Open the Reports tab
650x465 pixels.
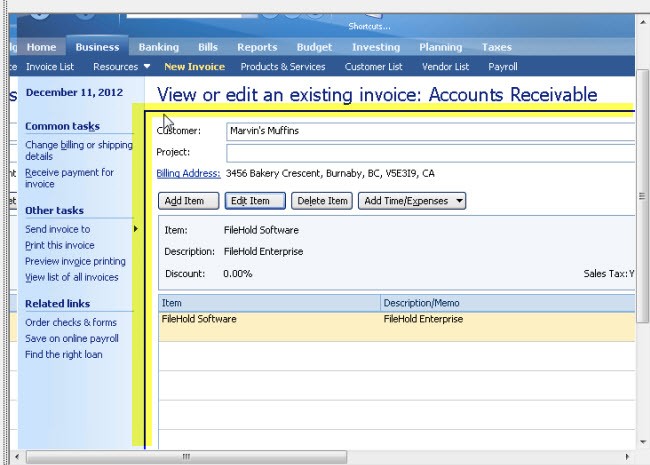coord(257,47)
